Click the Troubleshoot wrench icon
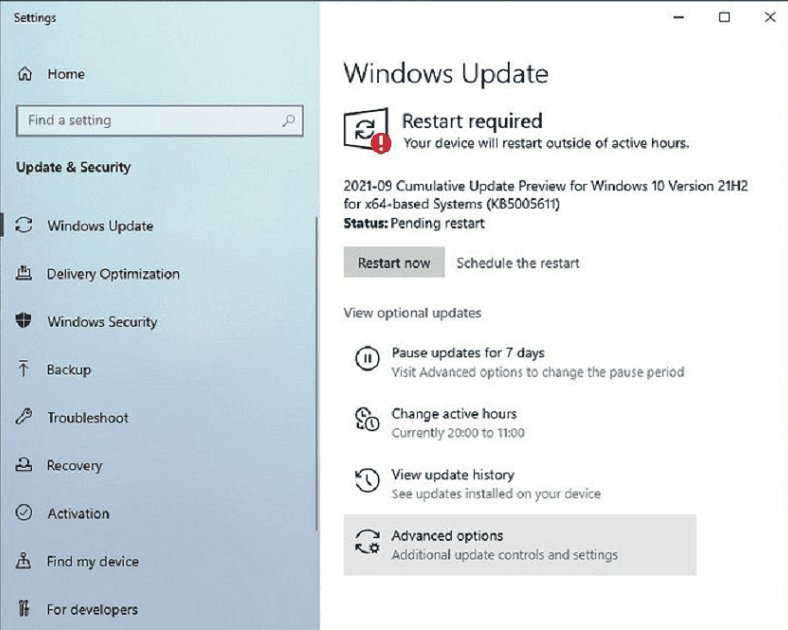Viewport: 788px width, 630px height. click(24, 417)
